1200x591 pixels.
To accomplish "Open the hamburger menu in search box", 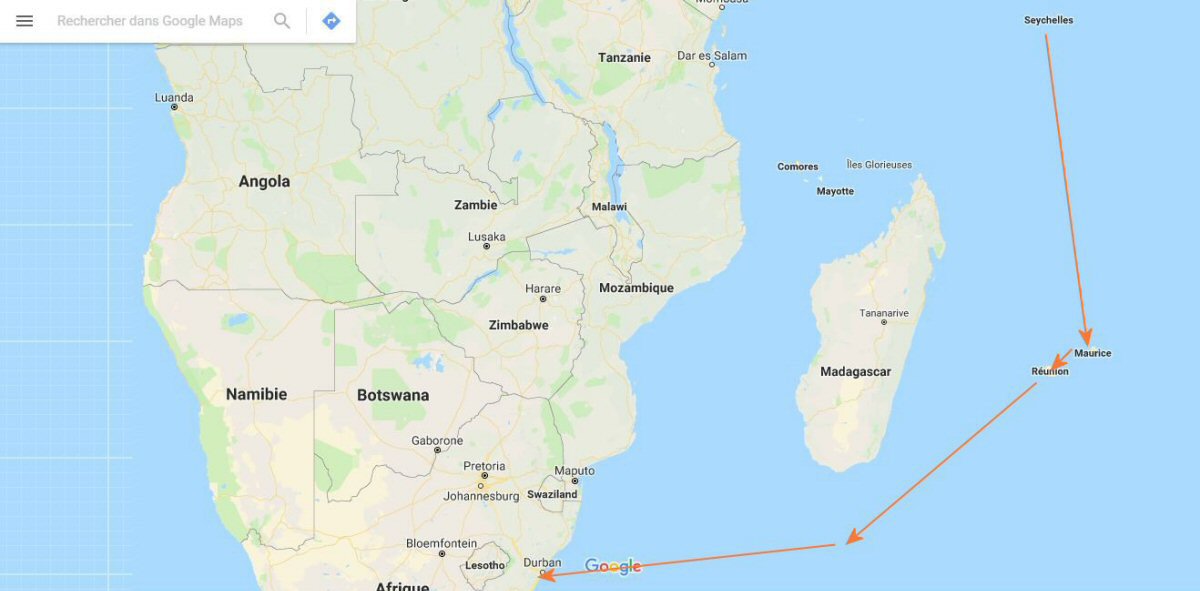I will click(25, 20).
